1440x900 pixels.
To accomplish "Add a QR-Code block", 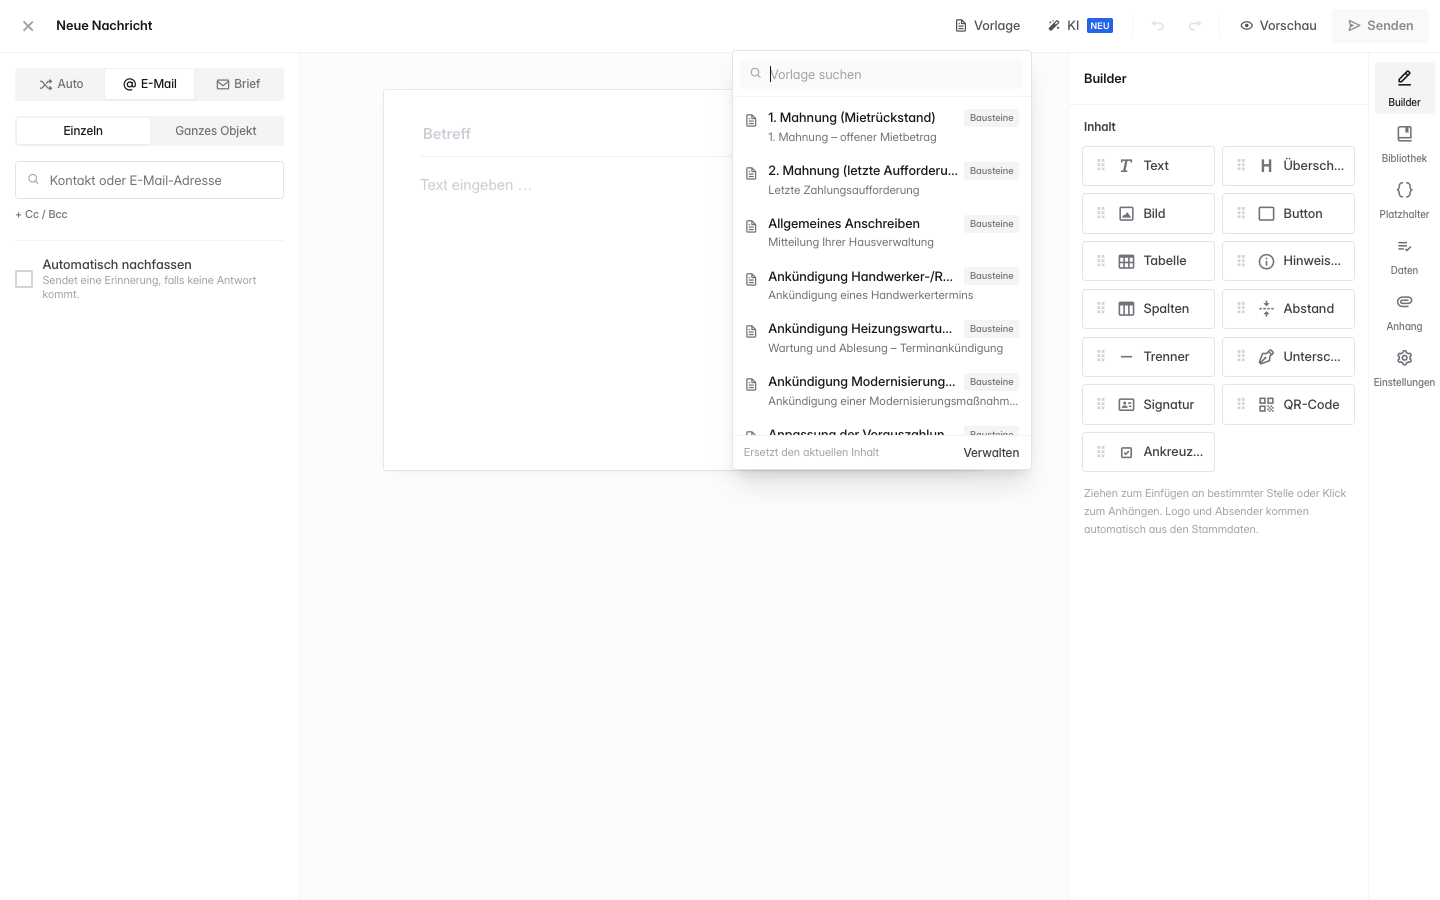I will 1288,405.
